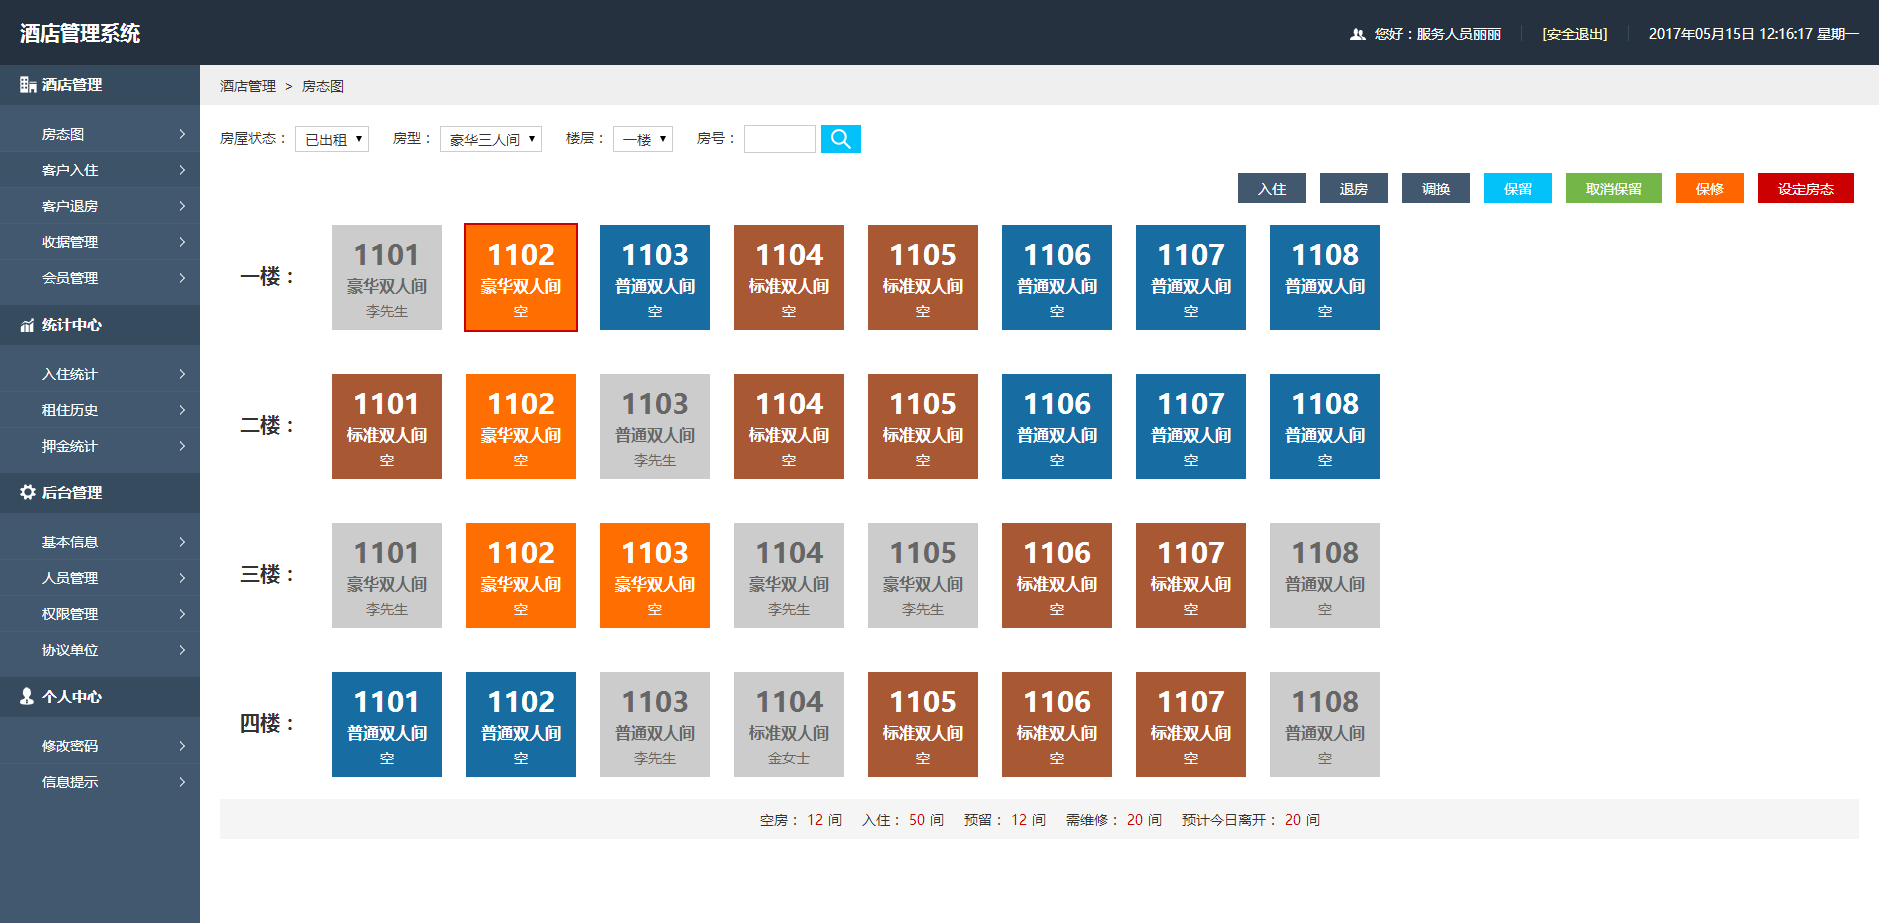Viewport: 1879px width, 923px height.
Task: Expand the 会员管理 sidebar arrow
Action: click(182, 278)
